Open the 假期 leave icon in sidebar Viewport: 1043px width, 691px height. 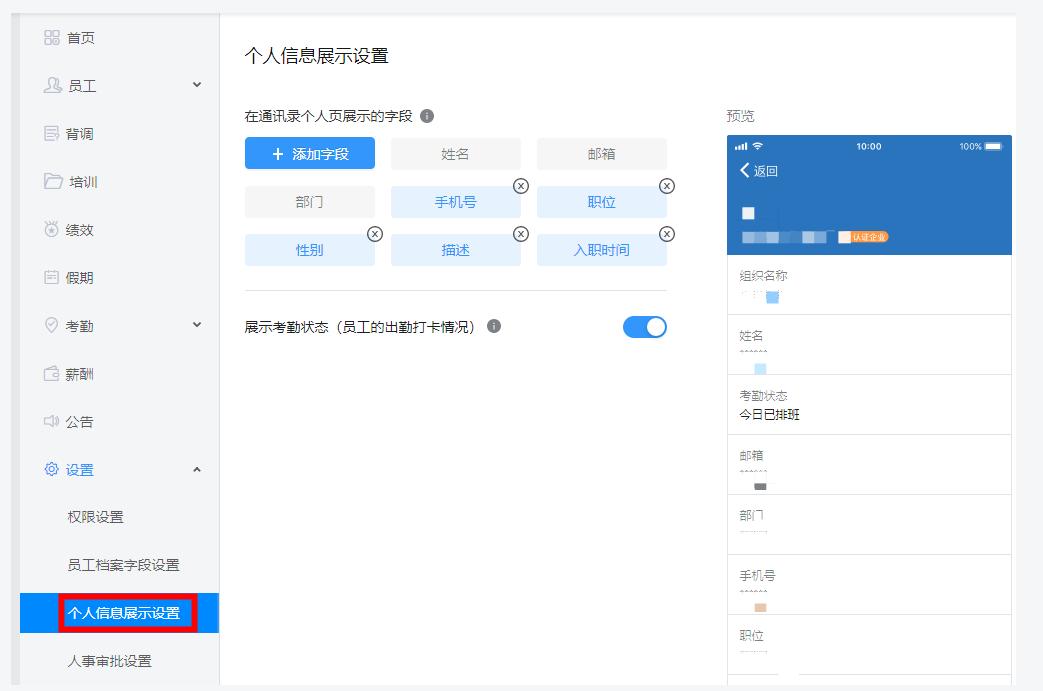click(55, 278)
